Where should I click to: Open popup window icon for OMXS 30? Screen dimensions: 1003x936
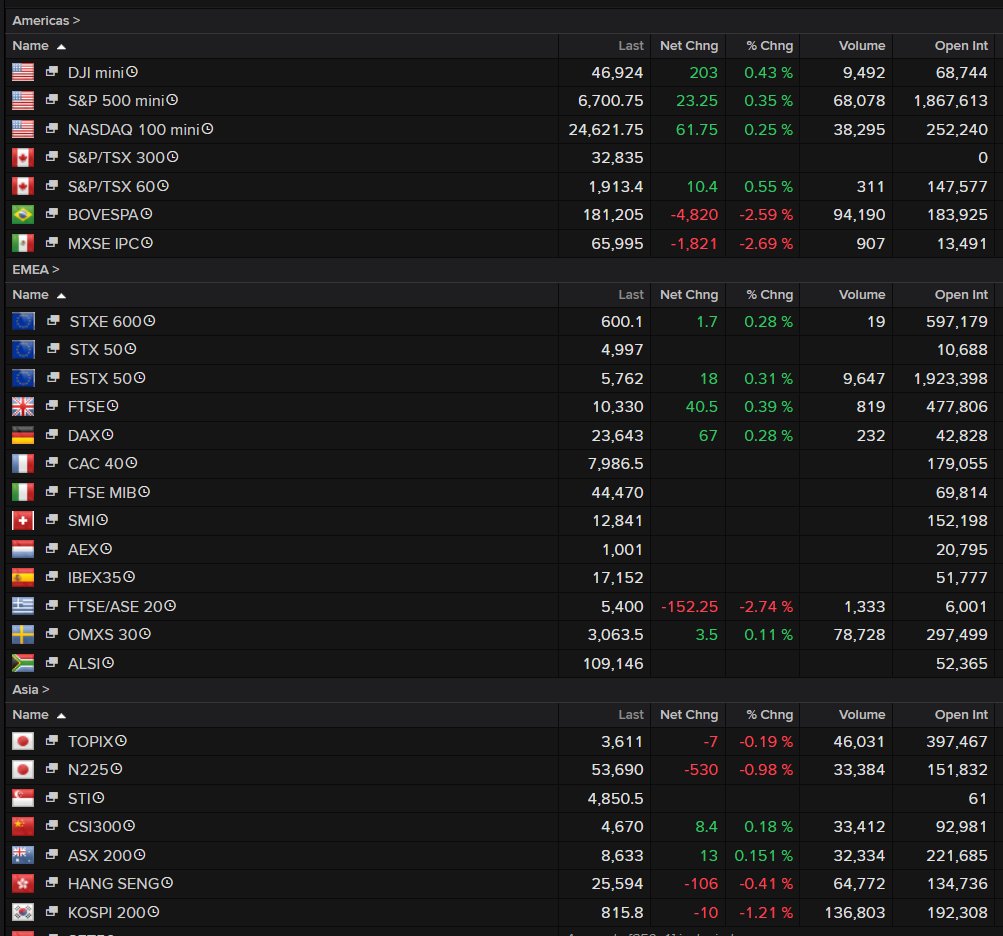click(52, 633)
